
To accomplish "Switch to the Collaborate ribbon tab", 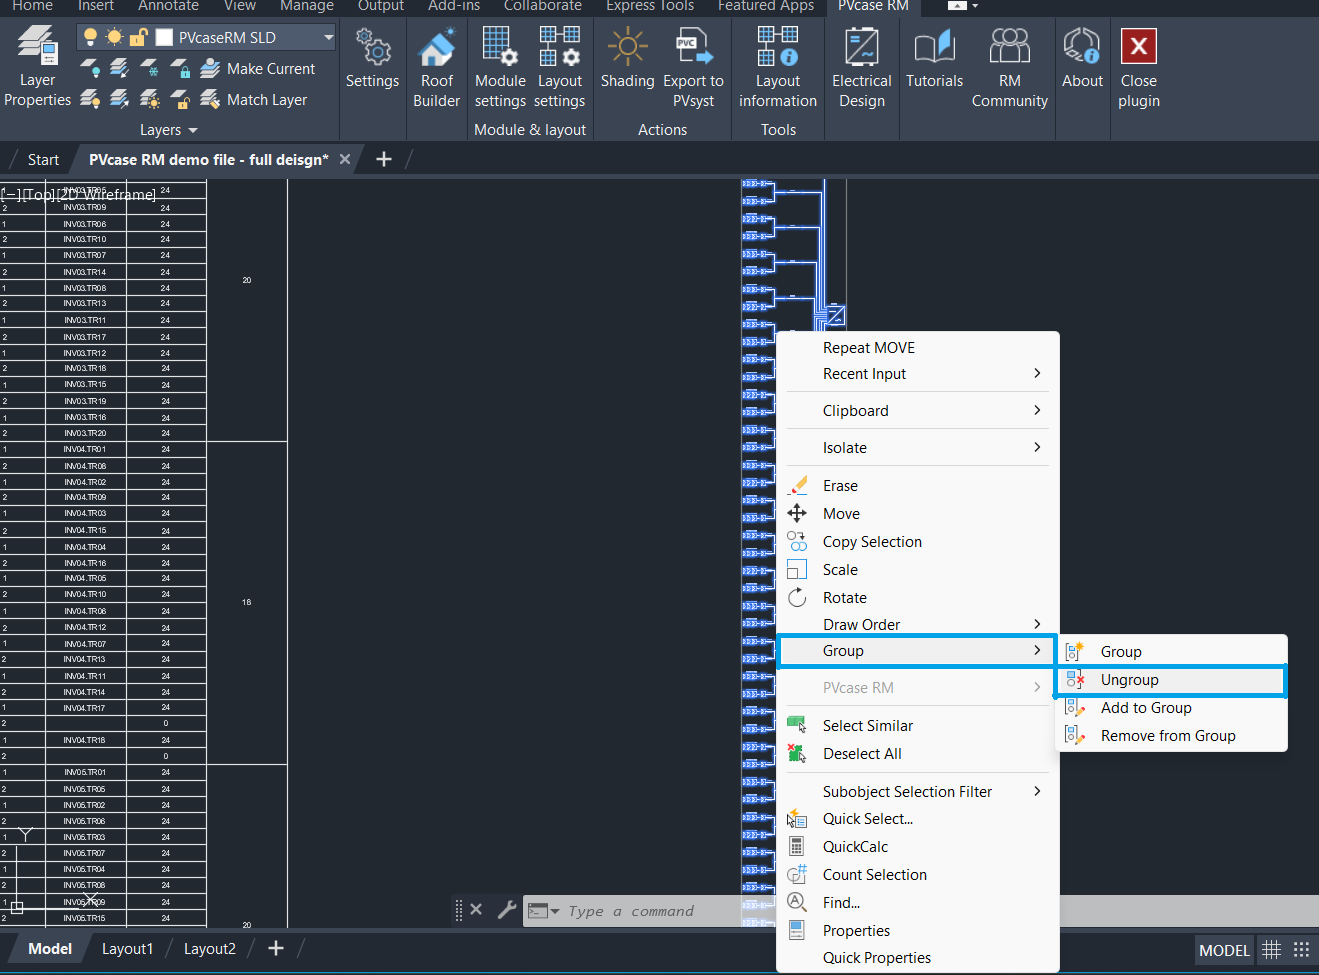I will pos(543,6).
